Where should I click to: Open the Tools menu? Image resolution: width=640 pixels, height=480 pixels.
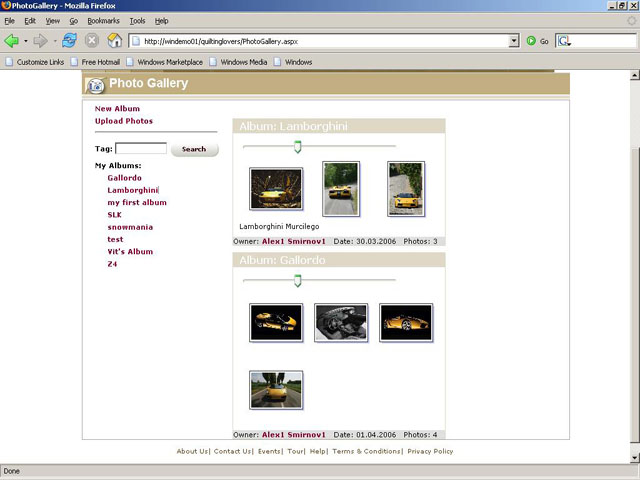coord(137,21)
